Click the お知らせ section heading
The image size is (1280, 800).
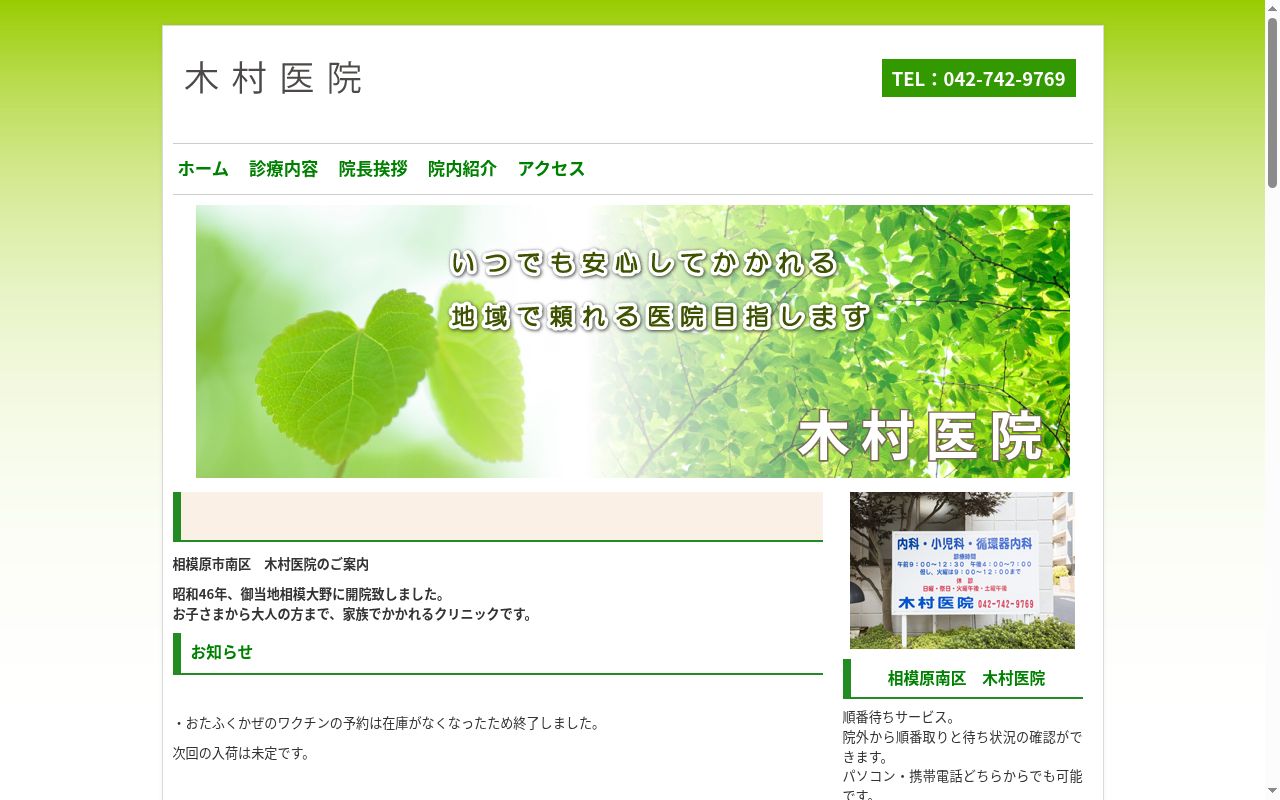pos(498,653)
